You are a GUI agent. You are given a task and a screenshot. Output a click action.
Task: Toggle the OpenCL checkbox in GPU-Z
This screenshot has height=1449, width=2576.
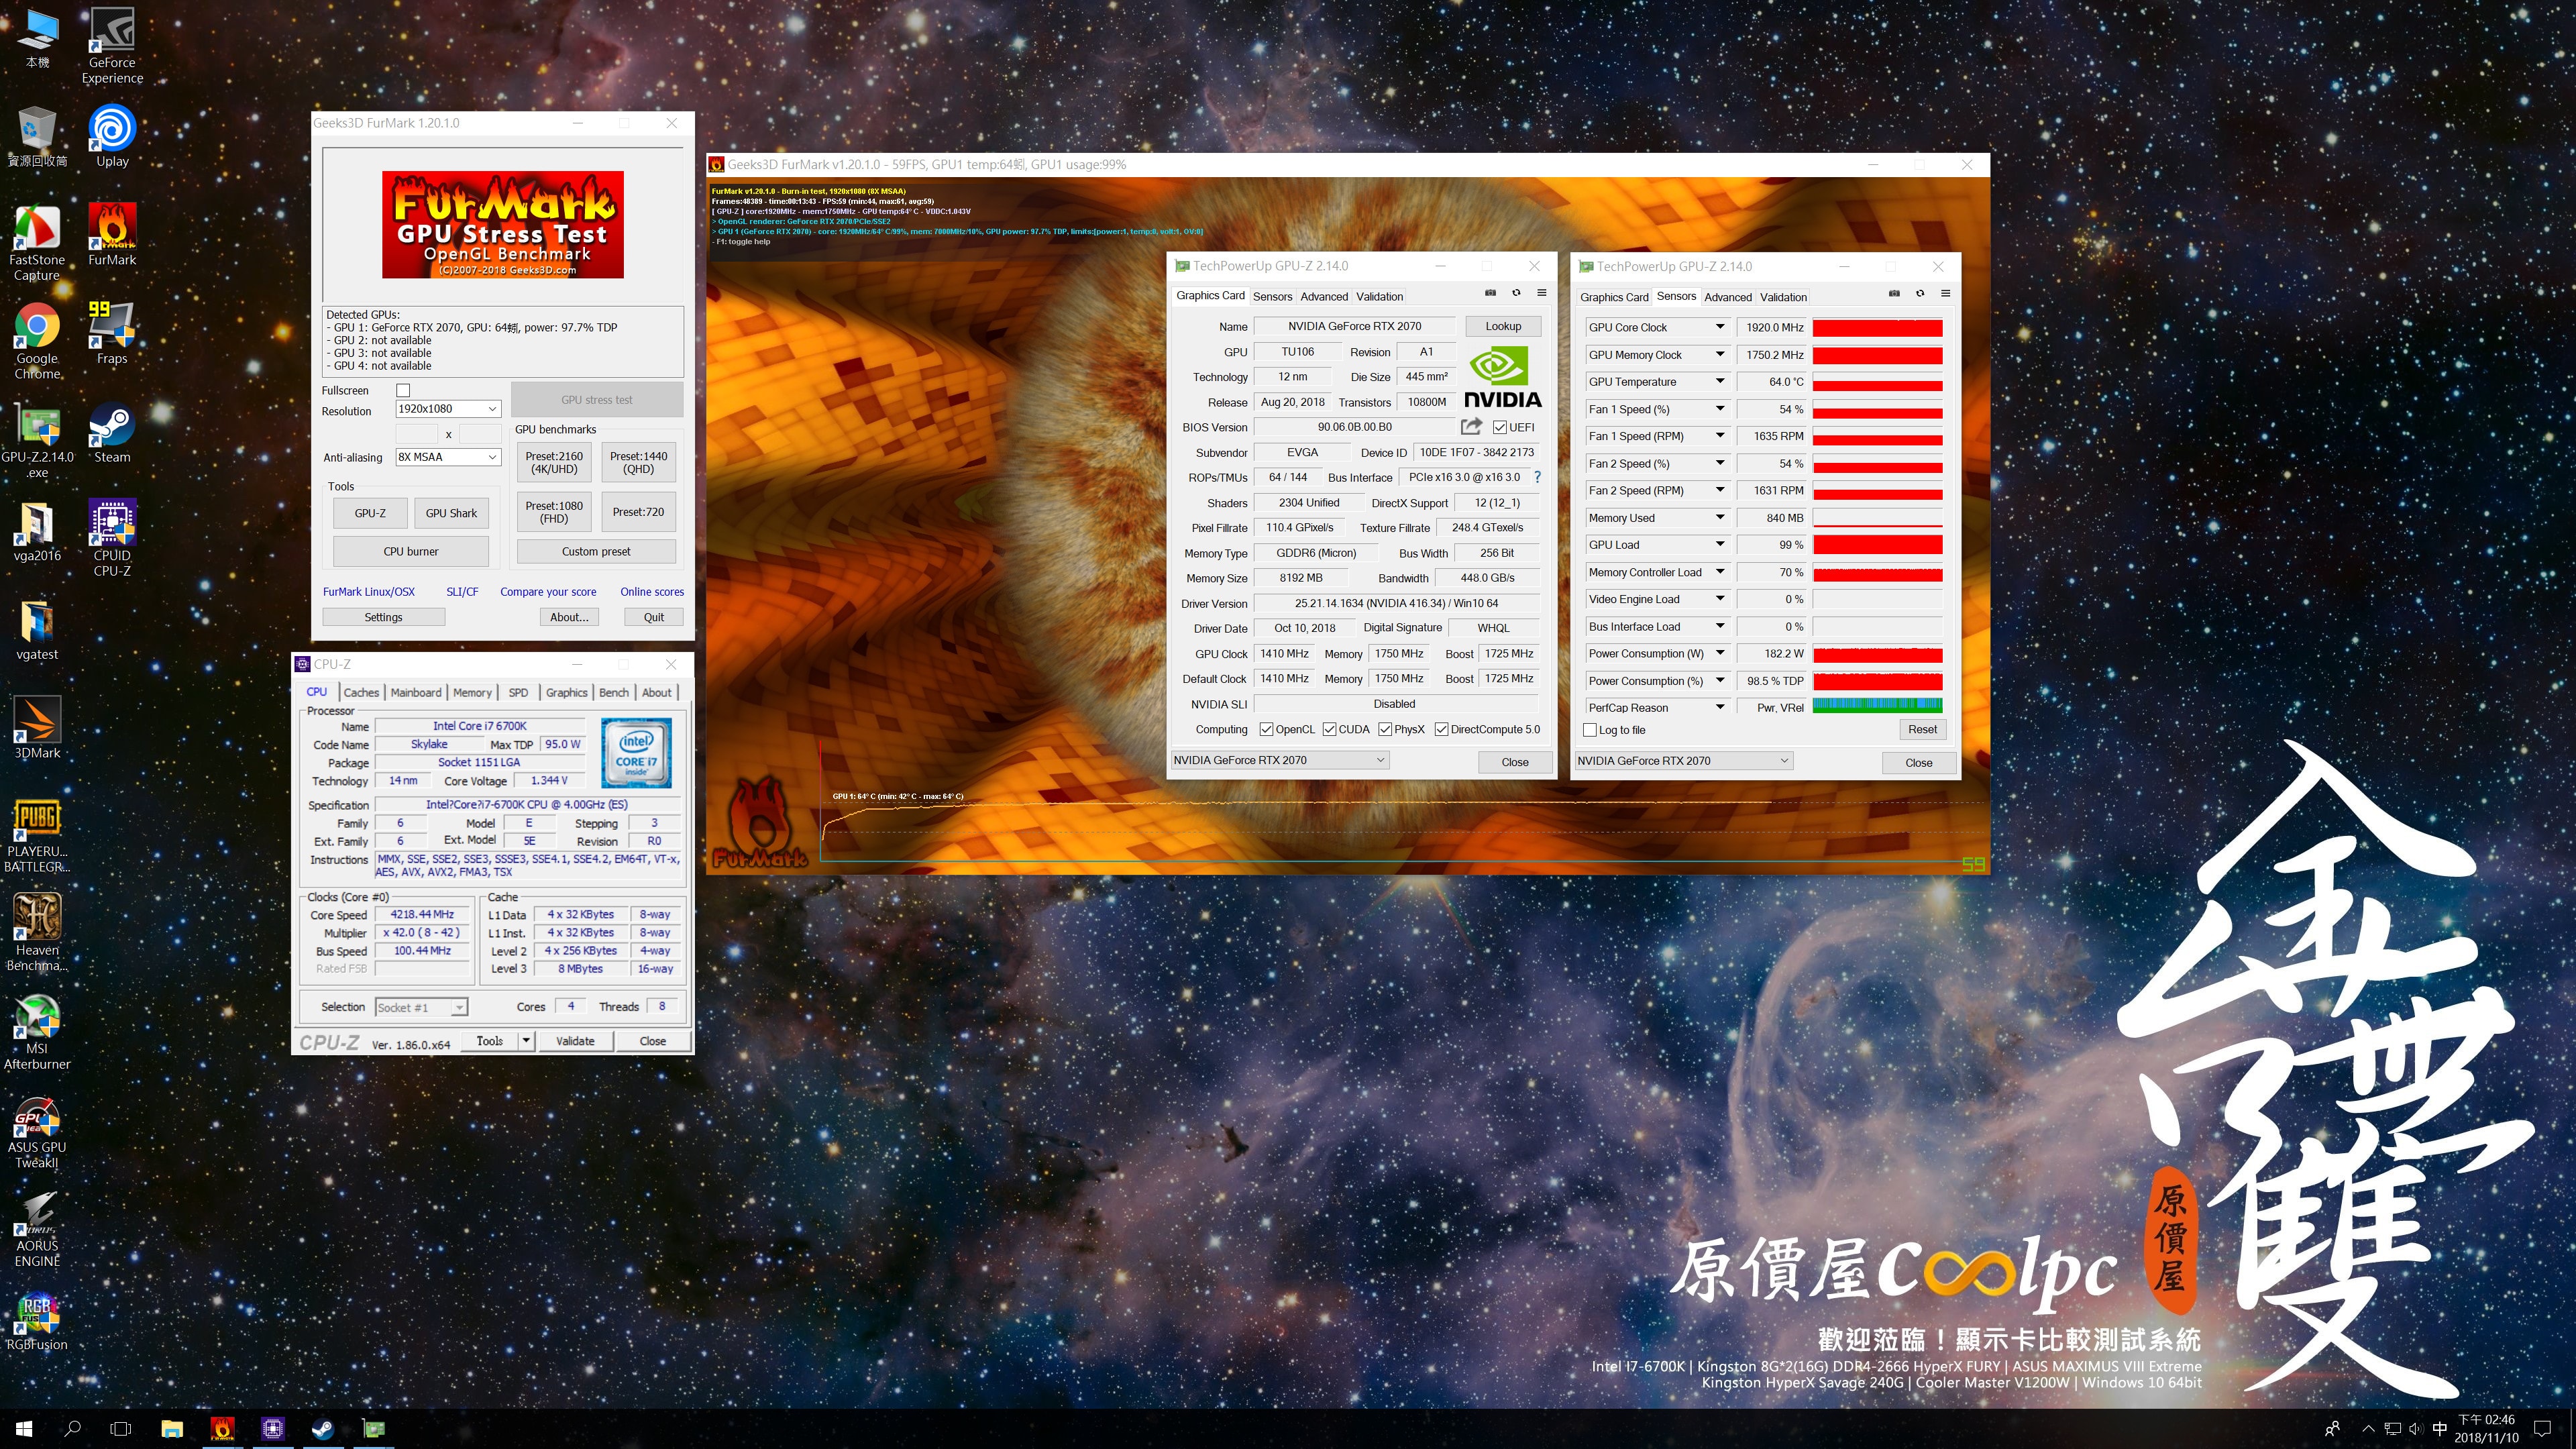pos(1266,730)
